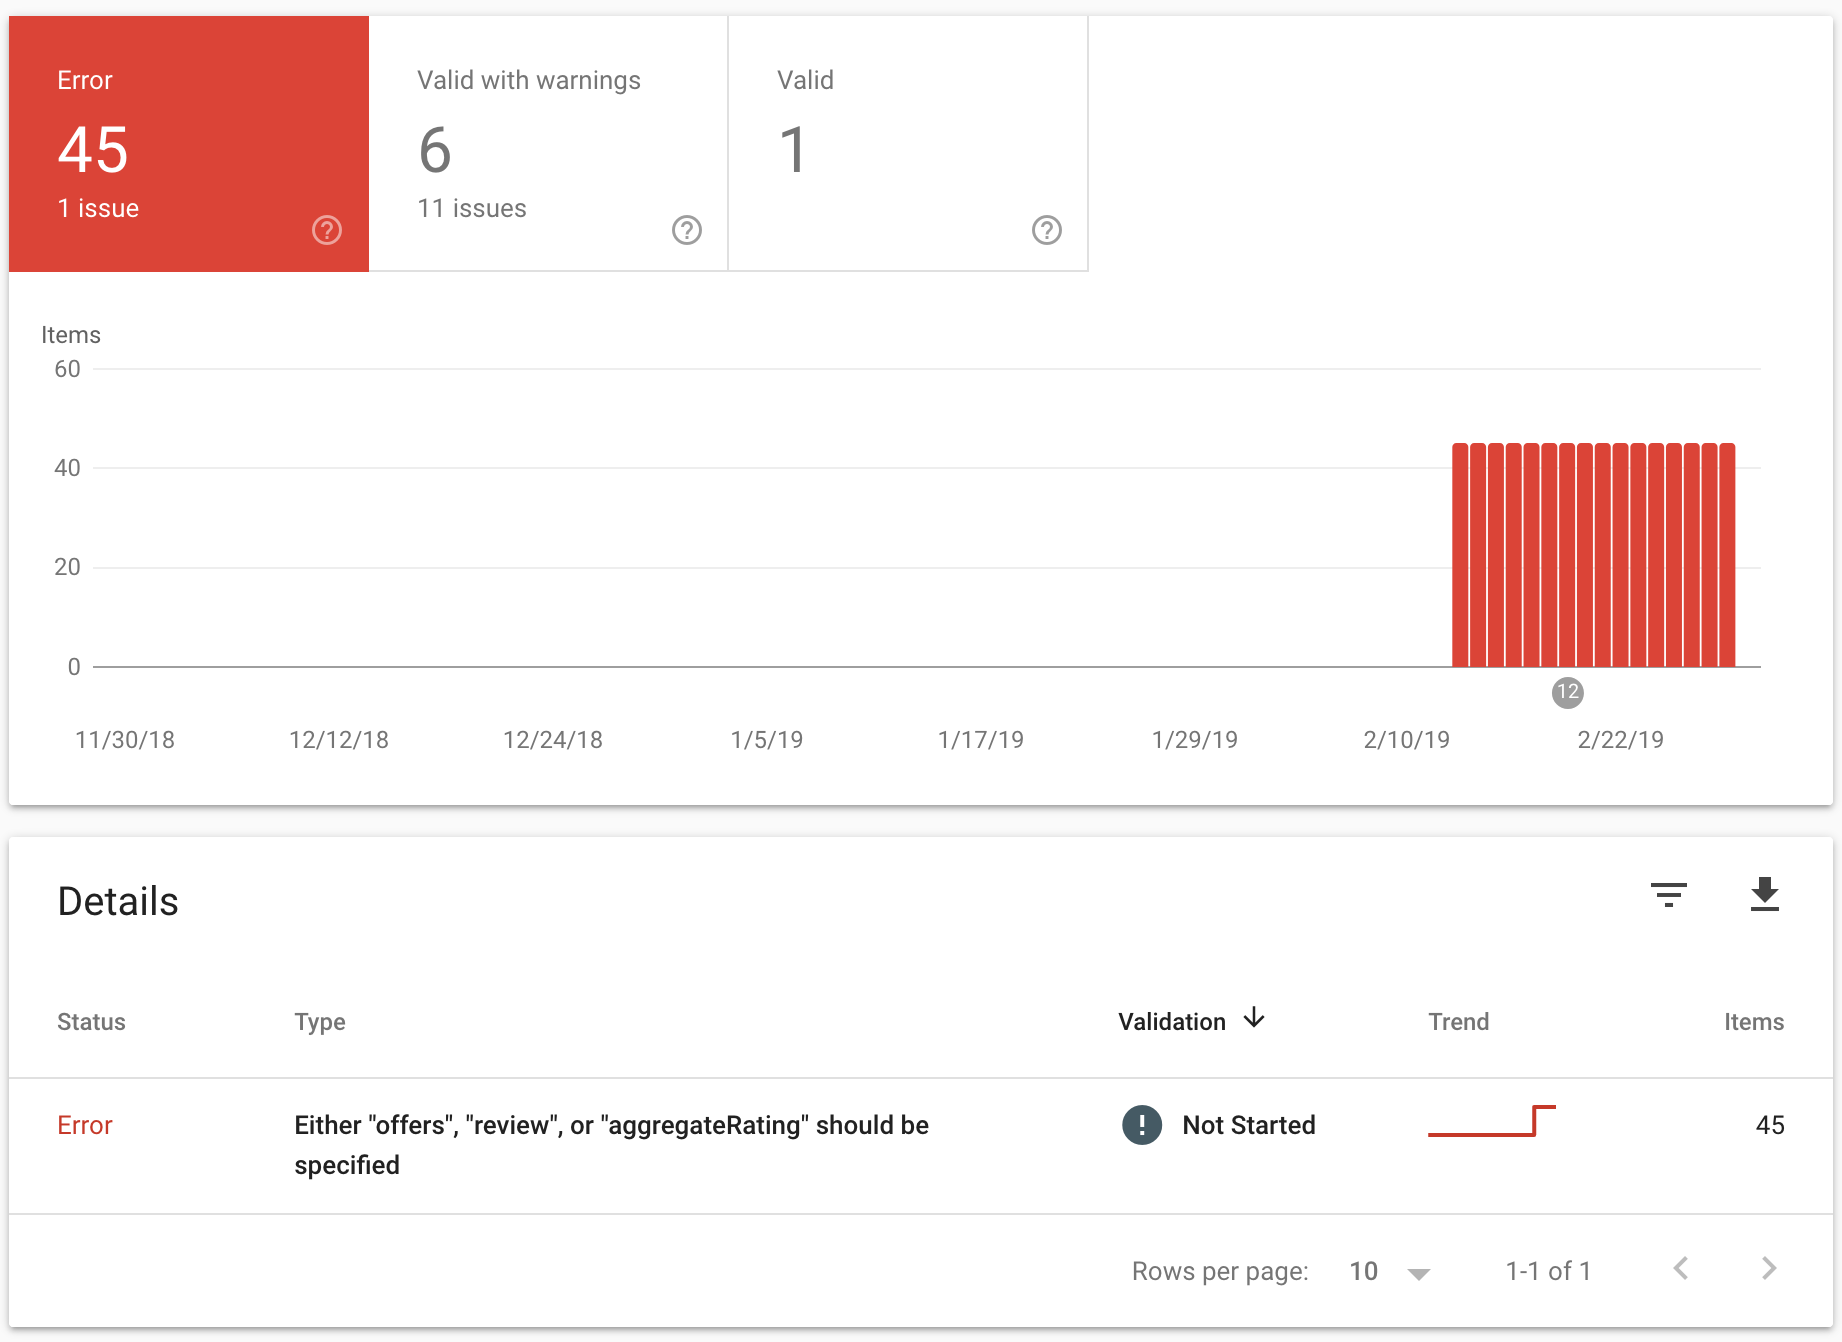This screenshot has height=1342, width=1842.
Task: Click the Type column header
Action: [x=320, y=1021]
